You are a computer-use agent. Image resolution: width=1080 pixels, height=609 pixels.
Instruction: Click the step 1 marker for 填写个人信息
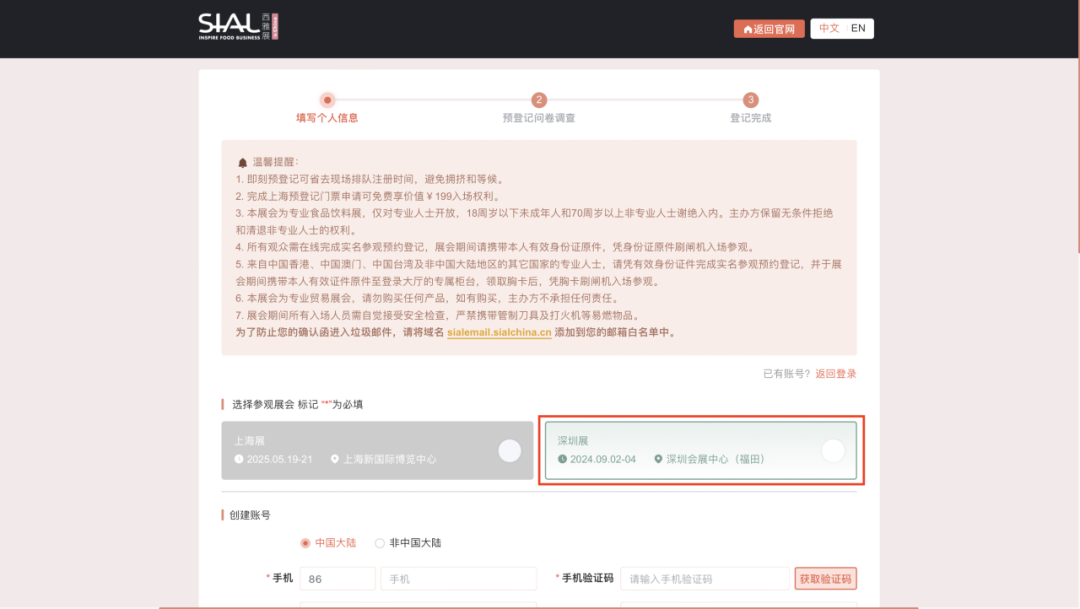[x=328, y=101]
